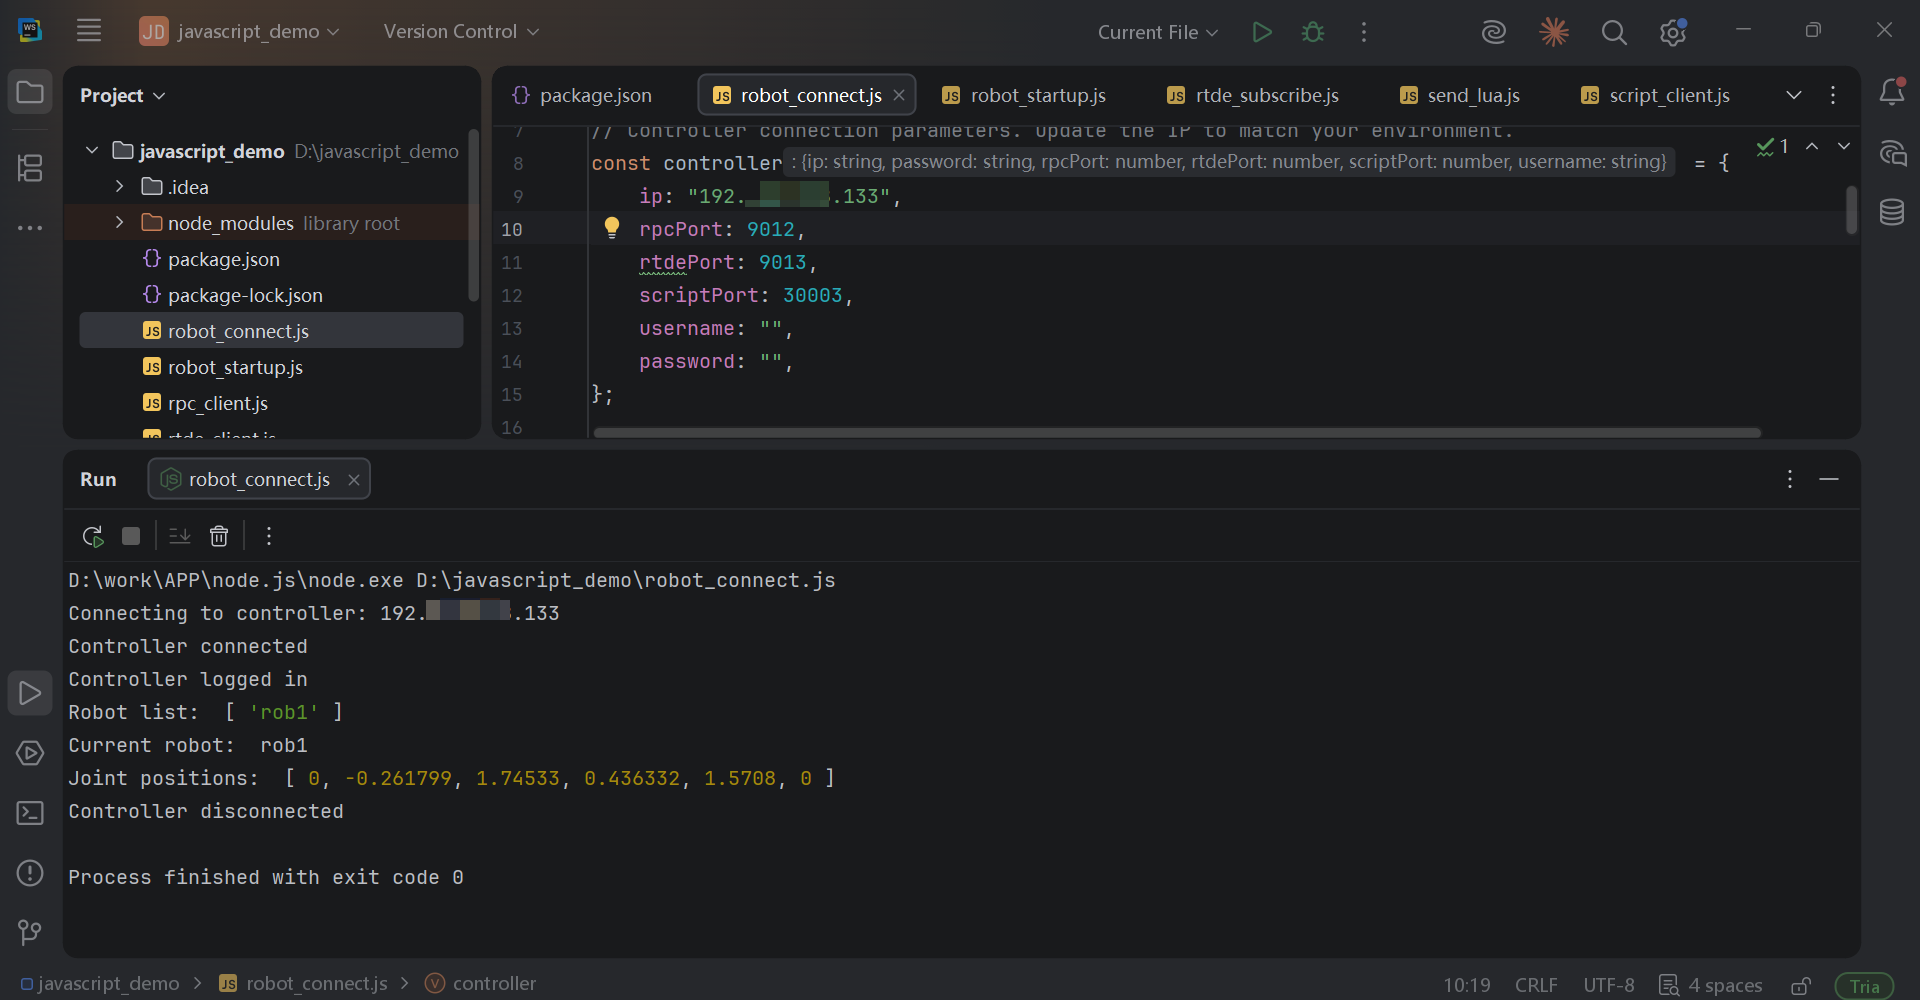
Task: Open the Debug bug icon
Action: point(1313,32)
